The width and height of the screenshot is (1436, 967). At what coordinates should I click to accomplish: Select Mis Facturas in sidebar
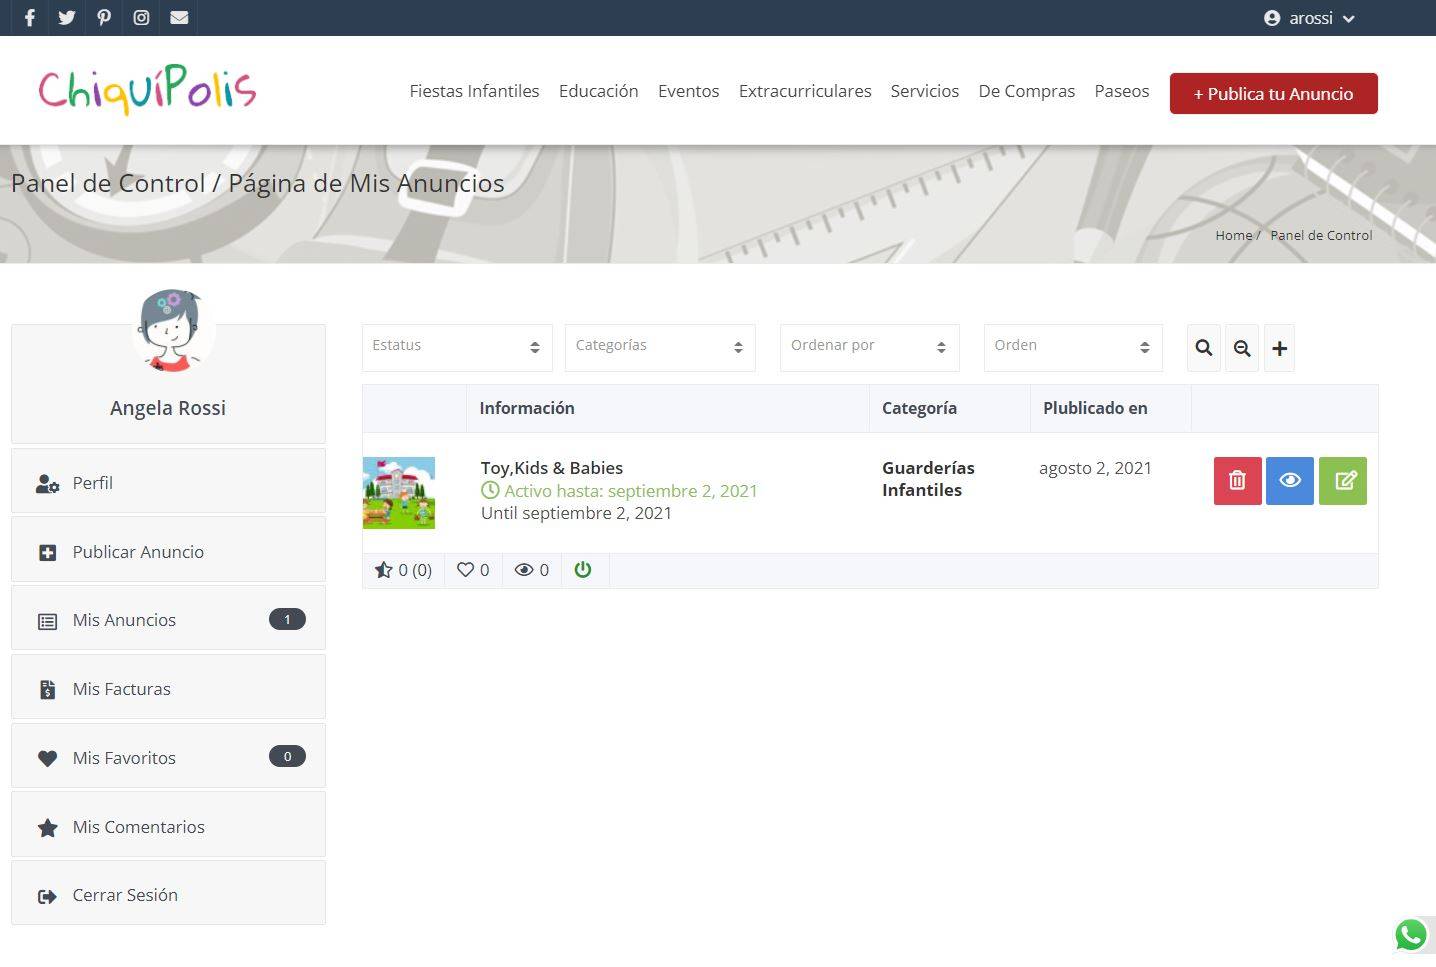pyautogui.click(x=121, y=689)
